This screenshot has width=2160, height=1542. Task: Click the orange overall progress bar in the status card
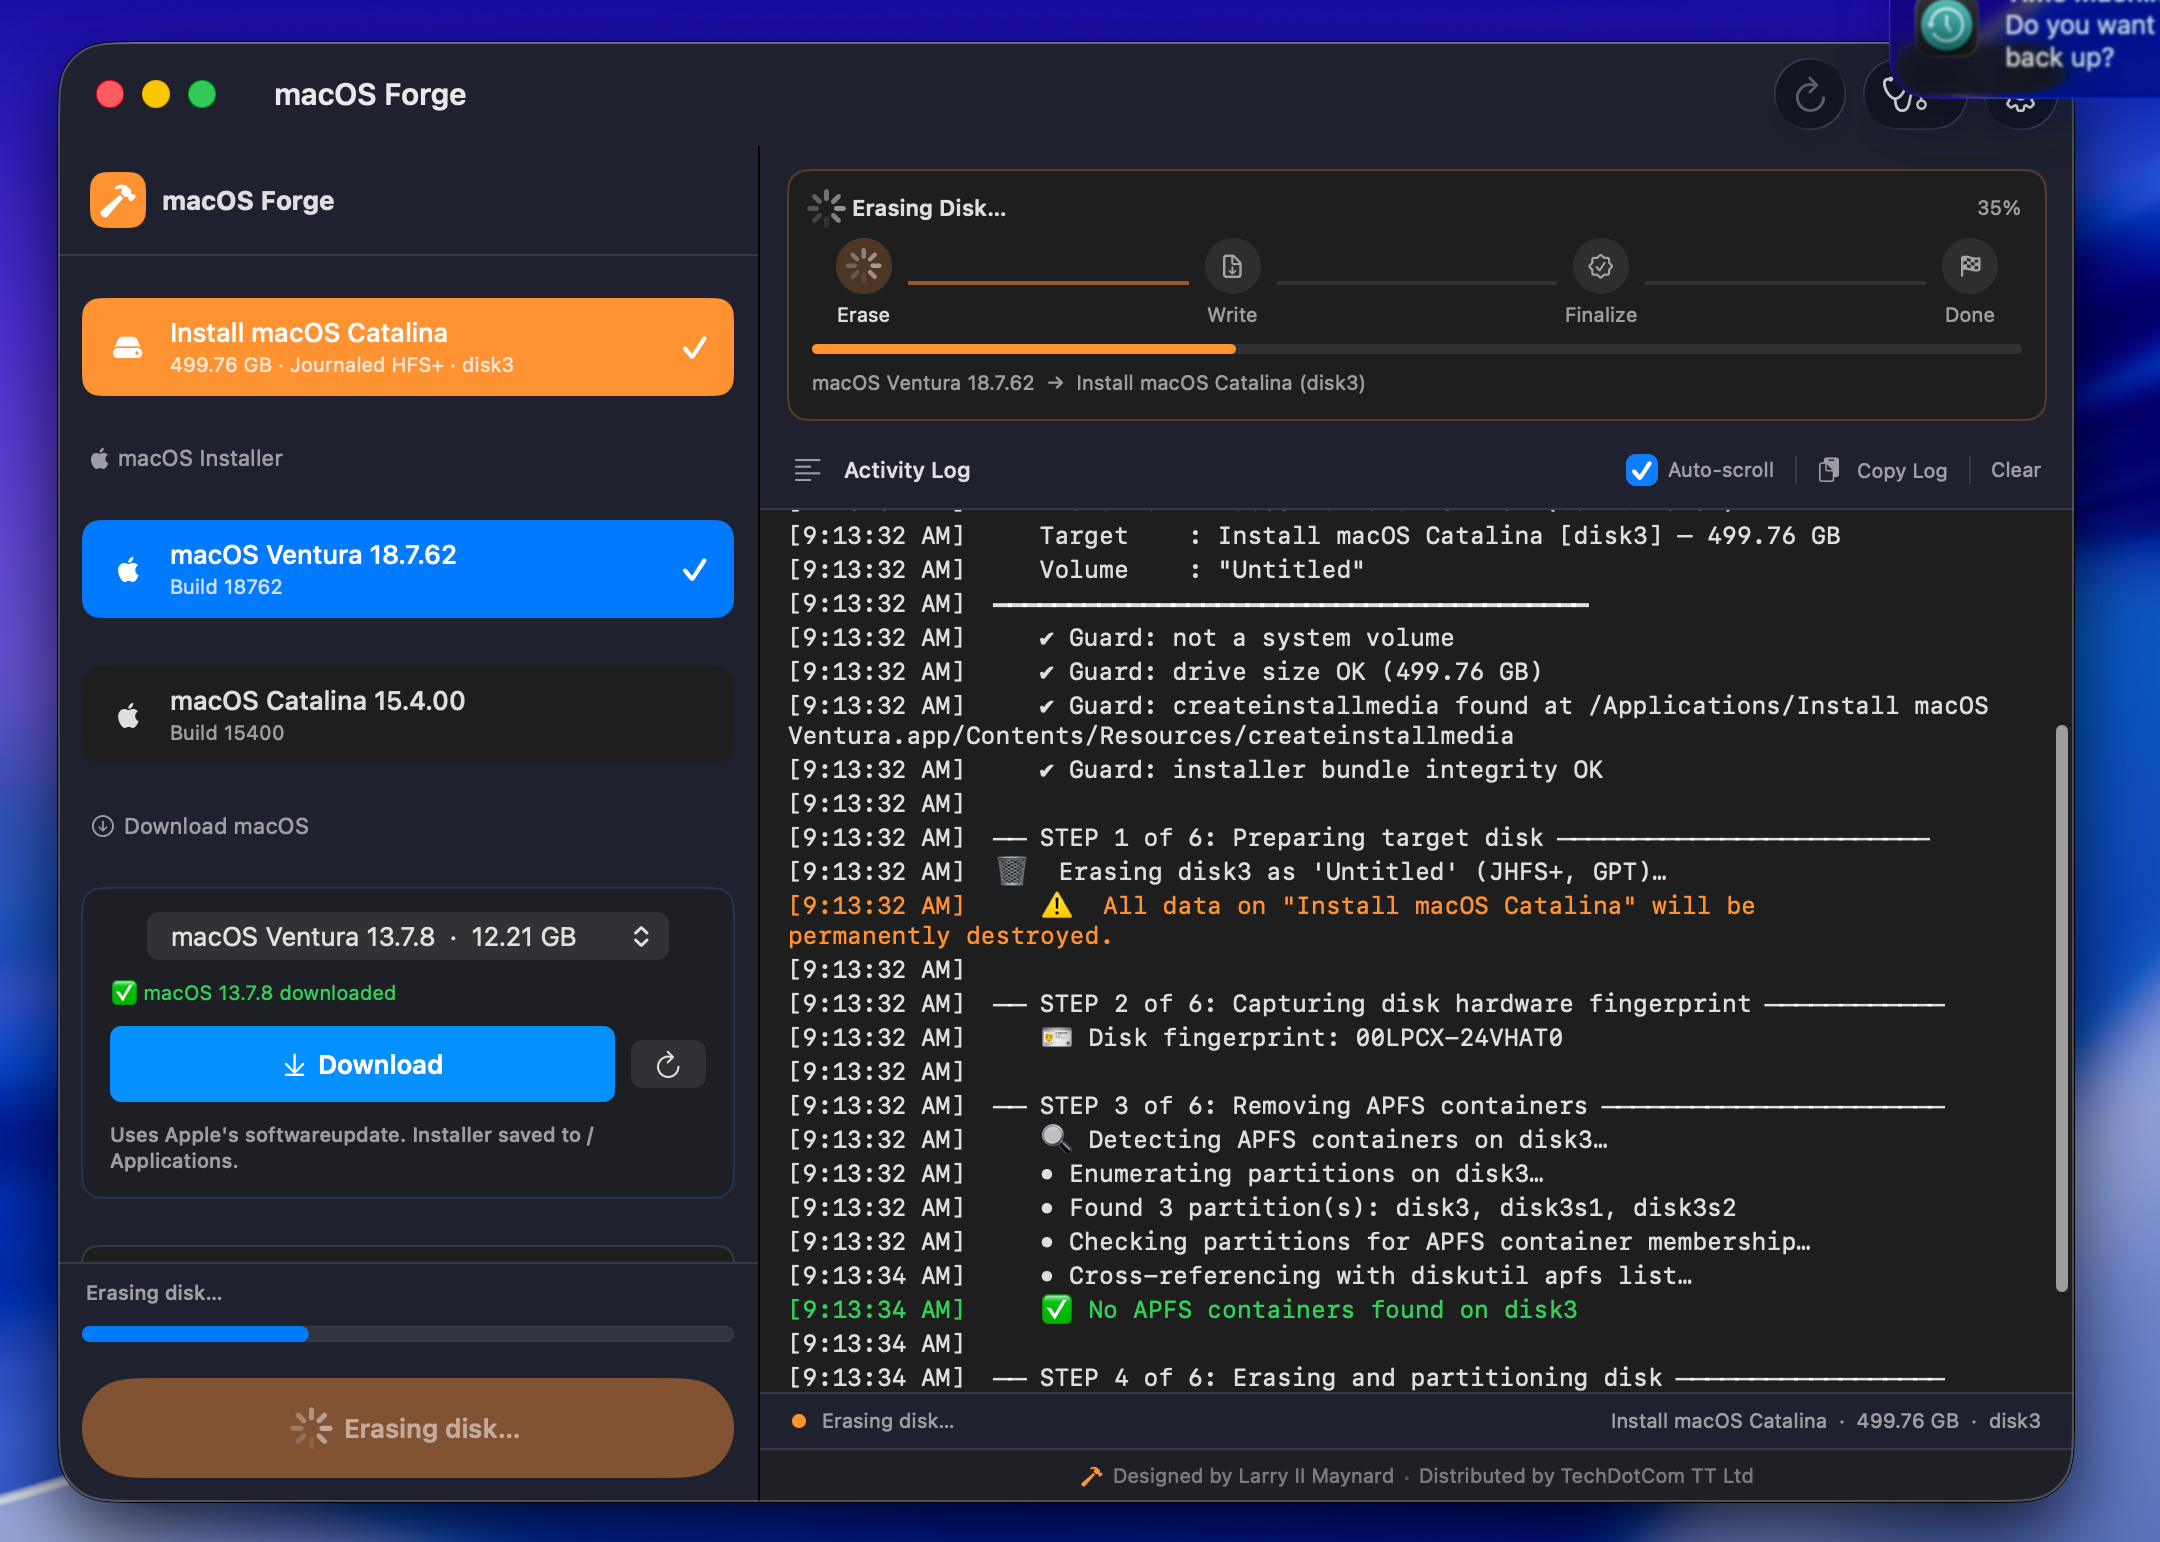[x=1416, y=349]
